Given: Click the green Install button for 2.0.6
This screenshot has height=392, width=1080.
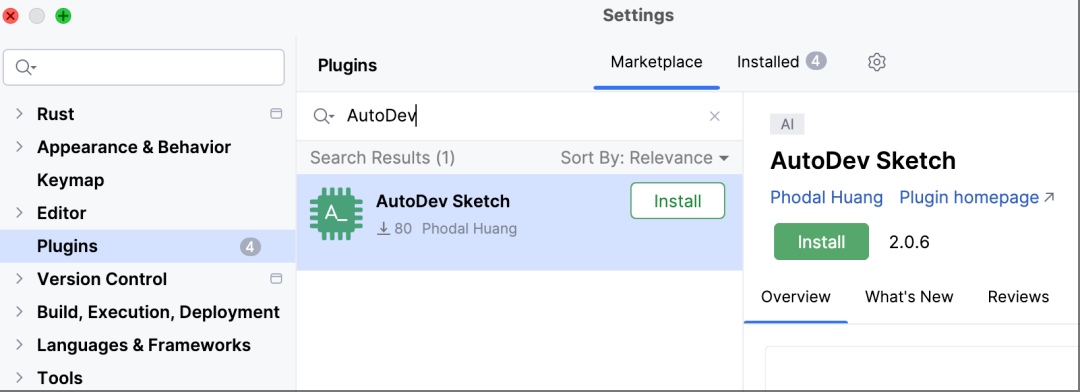Looking at the screenshot, I should [x=821, y=242].
